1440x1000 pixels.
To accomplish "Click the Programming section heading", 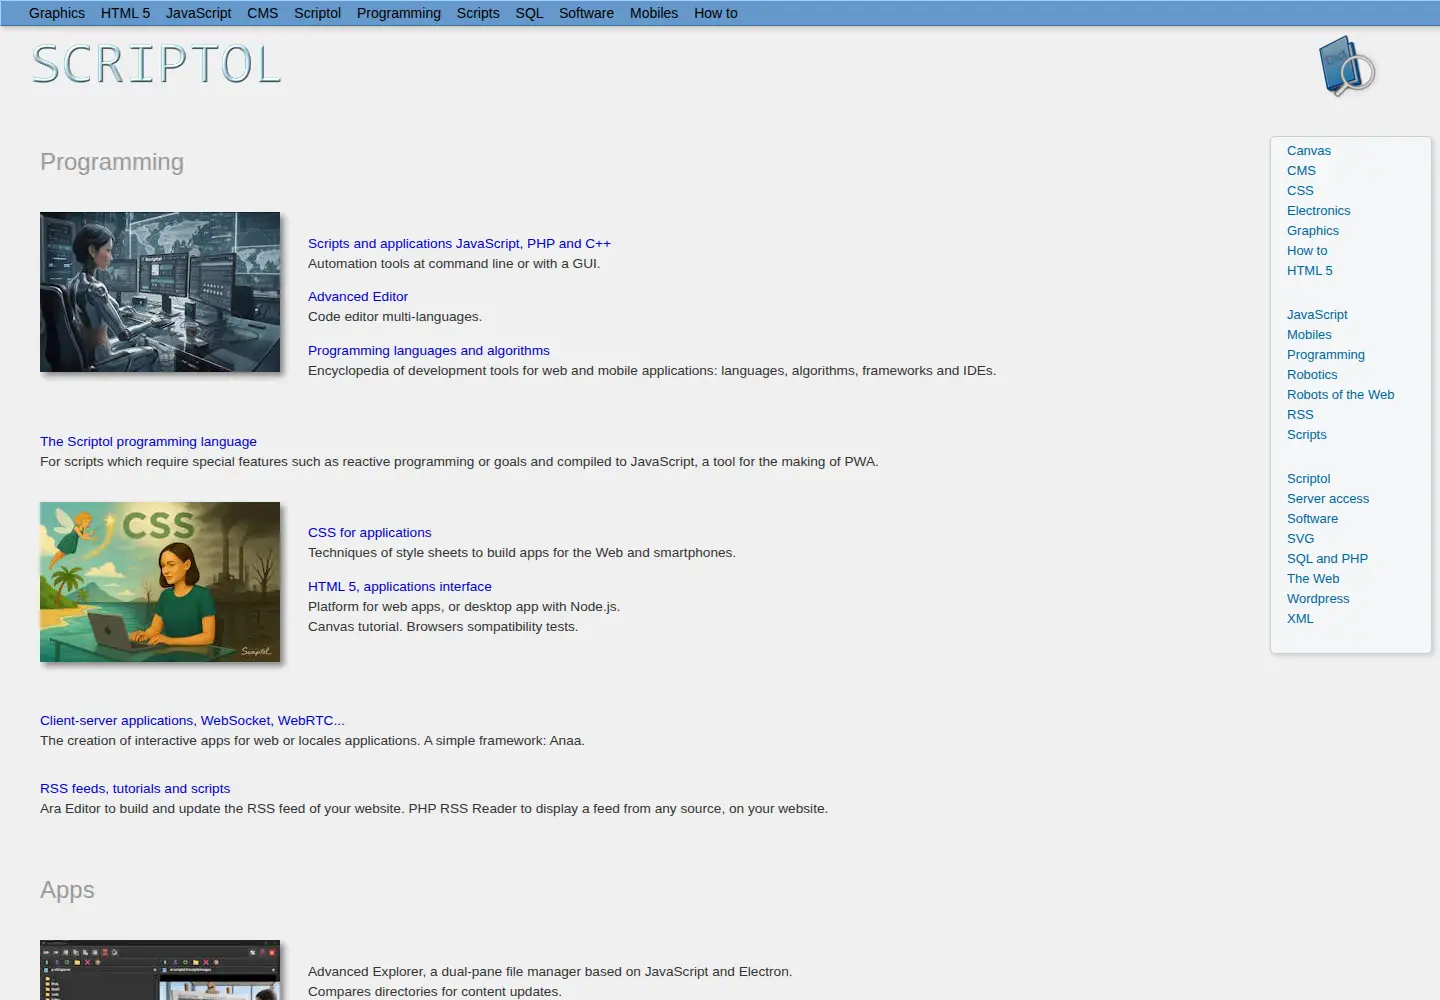I will click(x=112, y=162).
